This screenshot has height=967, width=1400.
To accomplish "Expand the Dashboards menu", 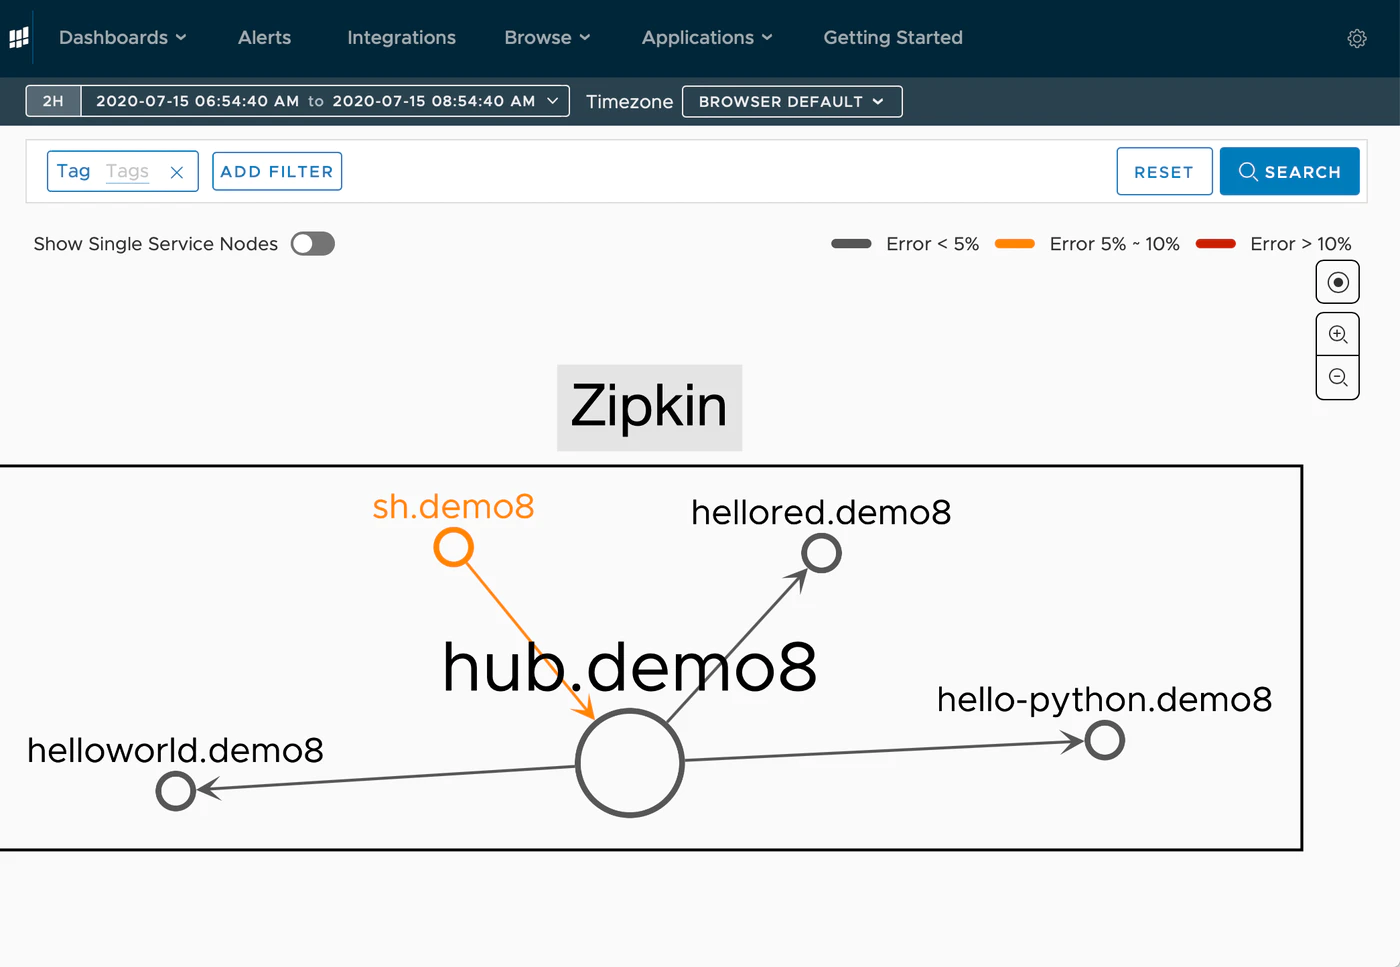I will pyautogui.click(x=122, y=38).
